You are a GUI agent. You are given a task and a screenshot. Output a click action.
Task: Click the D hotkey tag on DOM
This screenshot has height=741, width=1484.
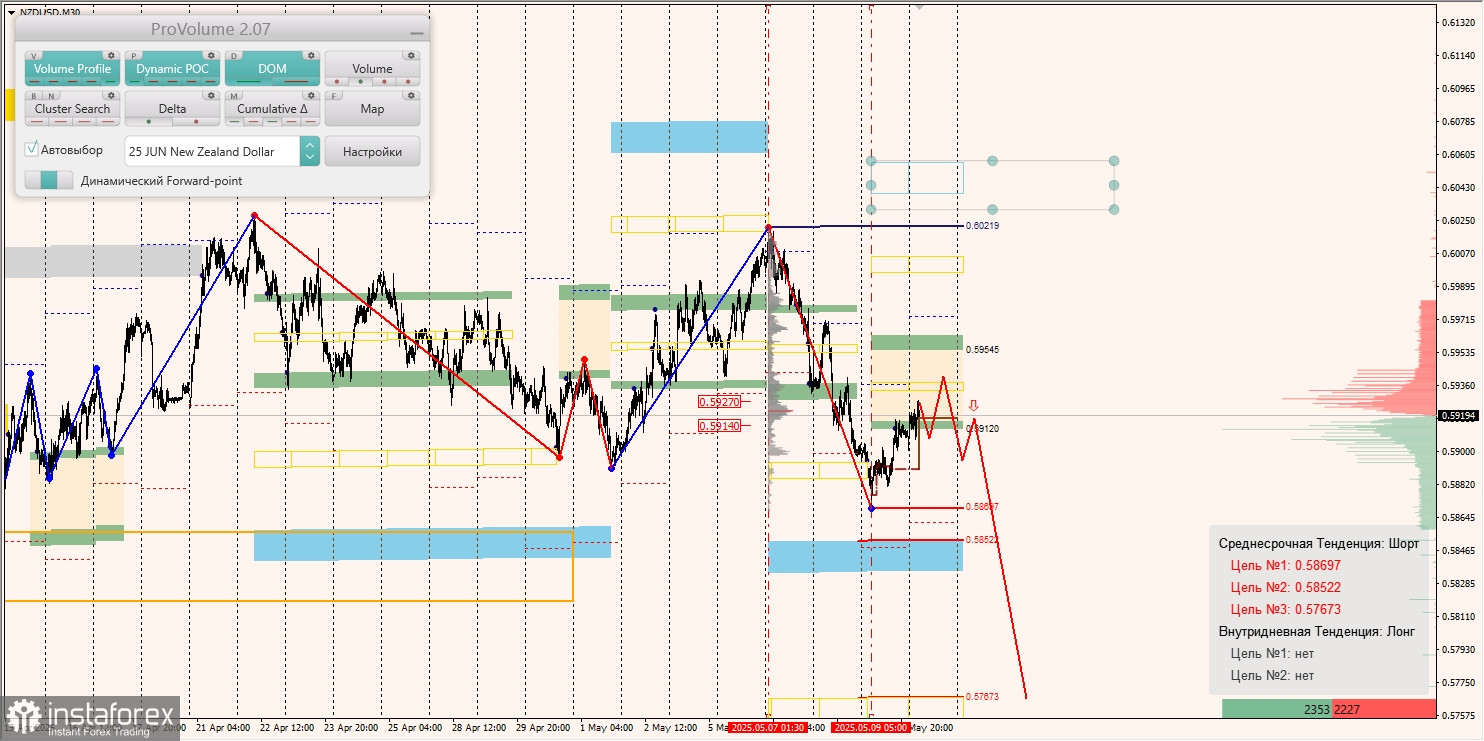tap(235, 56)
